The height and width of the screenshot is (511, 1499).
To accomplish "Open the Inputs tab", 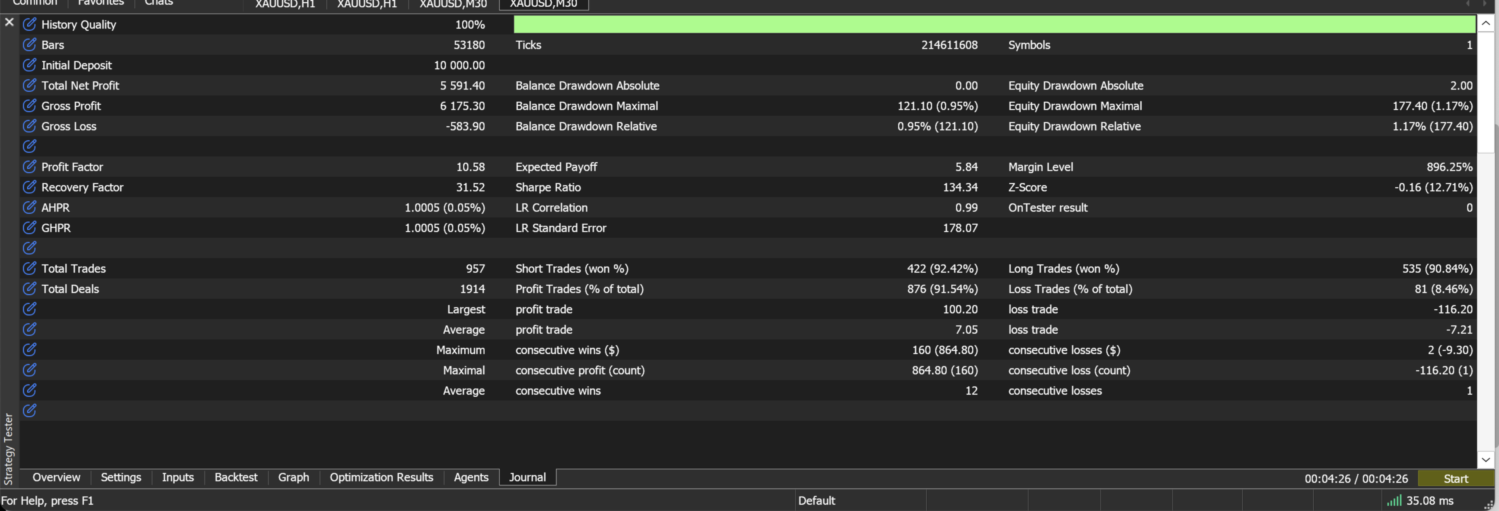I will coord(178,478).
